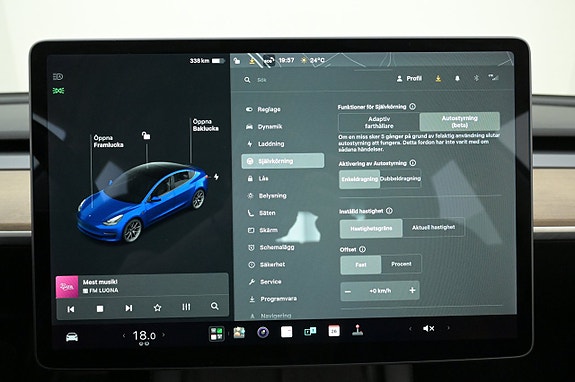Skip to previous station

(71, 309)
